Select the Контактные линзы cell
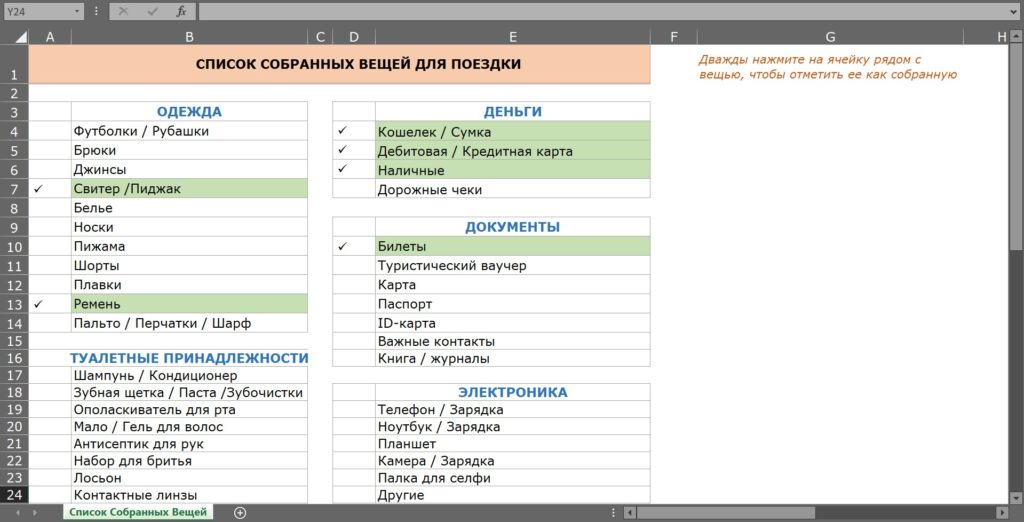Viewport: 1024px width, 522px height. pyautogui.click(x=189, y=495)
